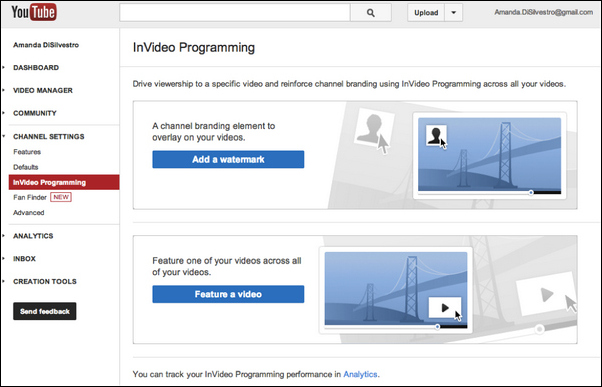Follow the Analytics link in footer text
This screenshot has height=387, width=602.
click(x=360, y=374)
